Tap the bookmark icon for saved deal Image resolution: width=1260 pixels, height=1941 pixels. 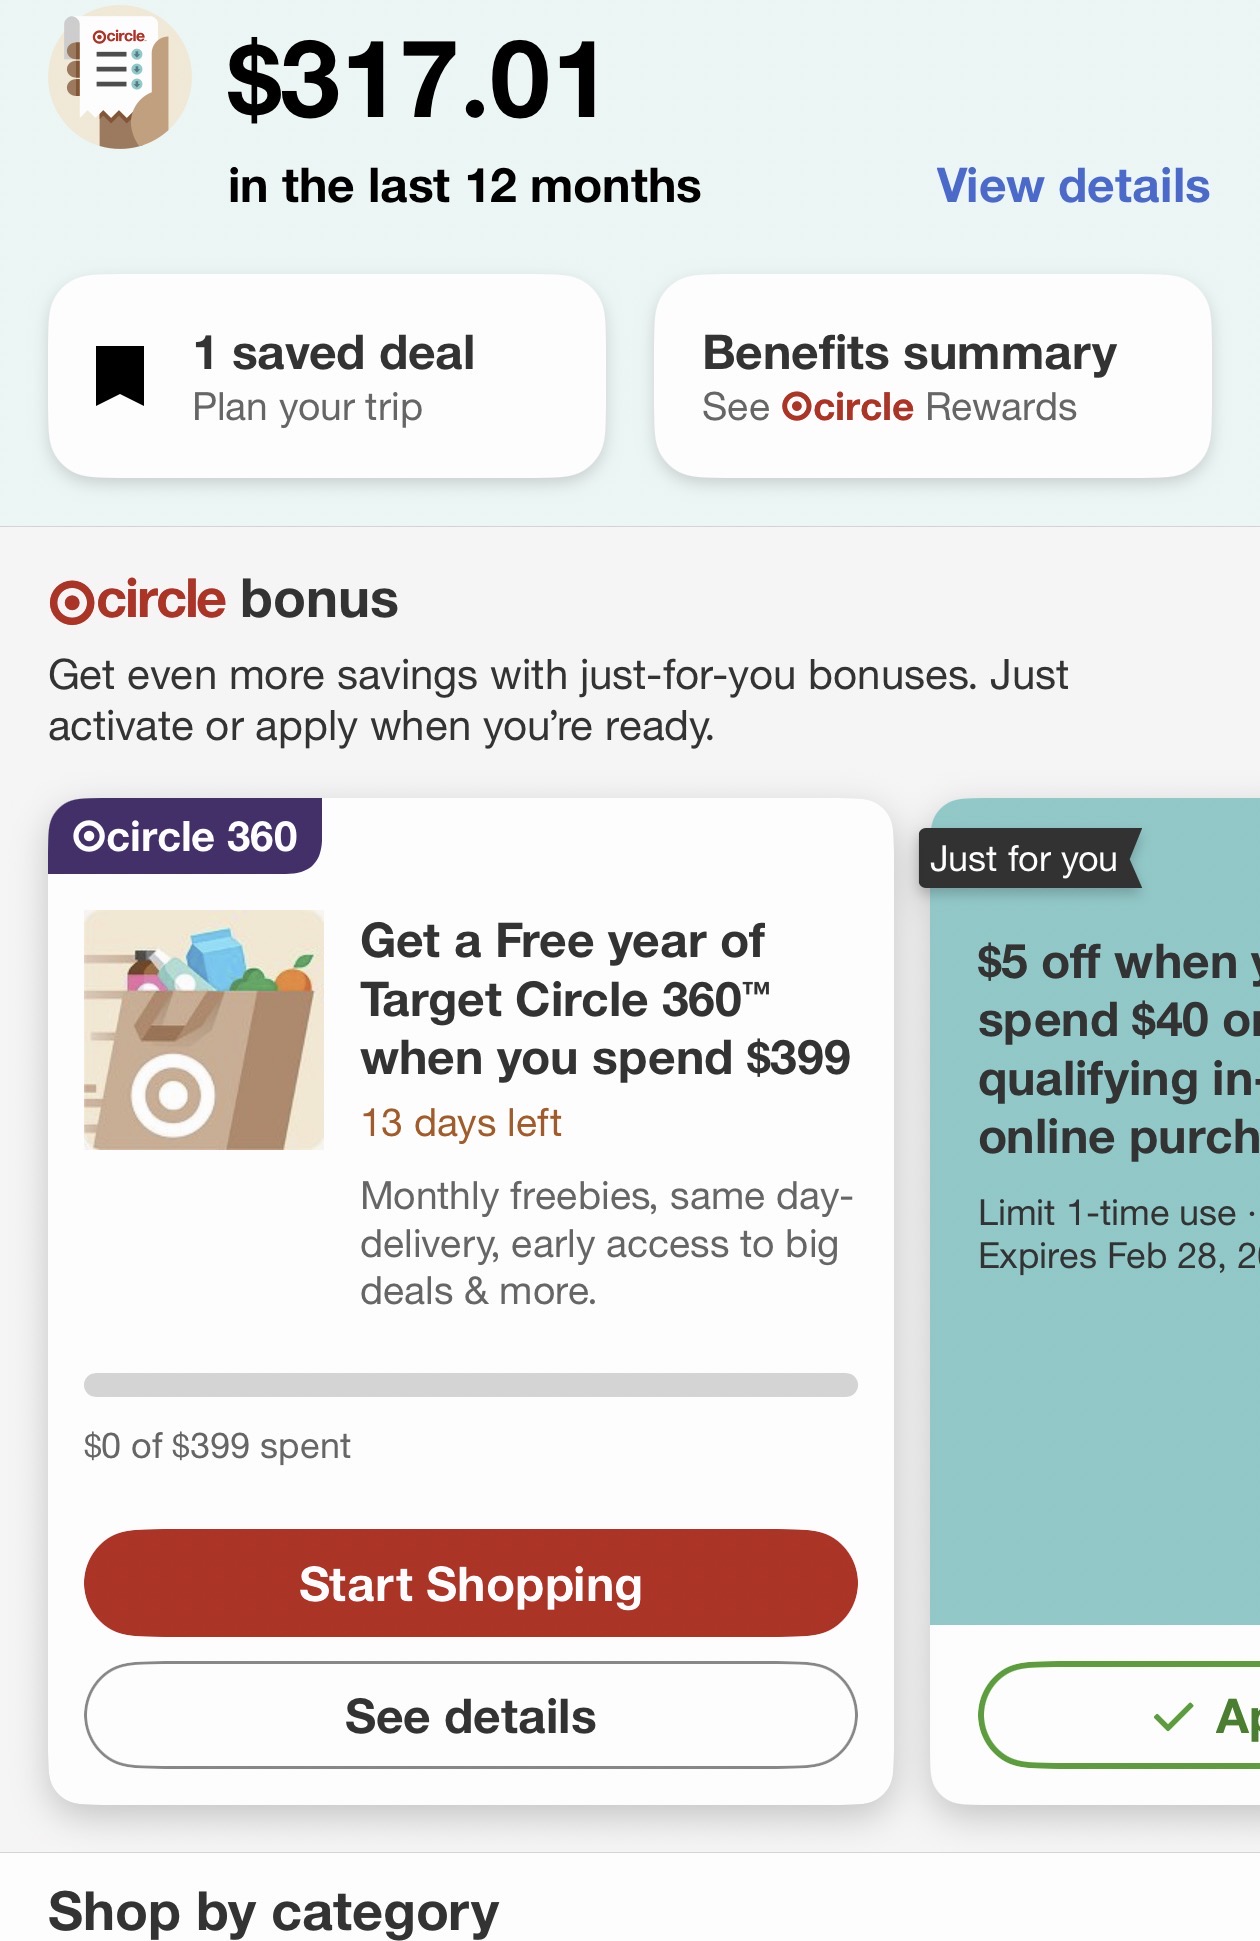pos(120,376)
